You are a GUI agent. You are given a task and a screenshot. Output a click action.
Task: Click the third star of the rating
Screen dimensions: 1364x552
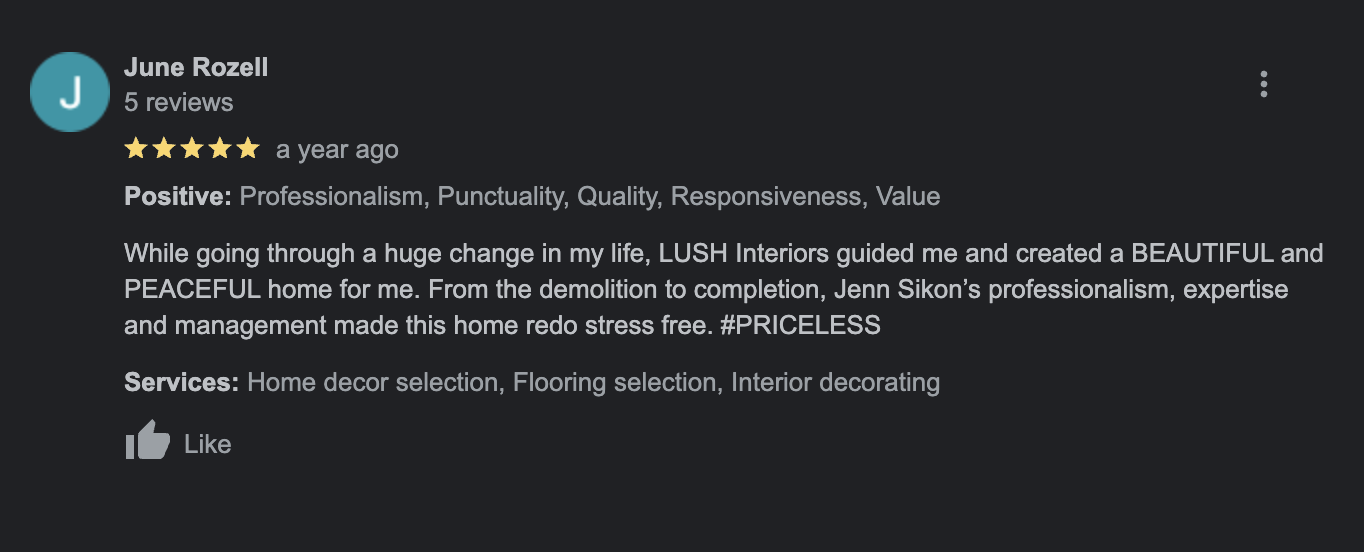pyautogui.click(x=191, y=149)
